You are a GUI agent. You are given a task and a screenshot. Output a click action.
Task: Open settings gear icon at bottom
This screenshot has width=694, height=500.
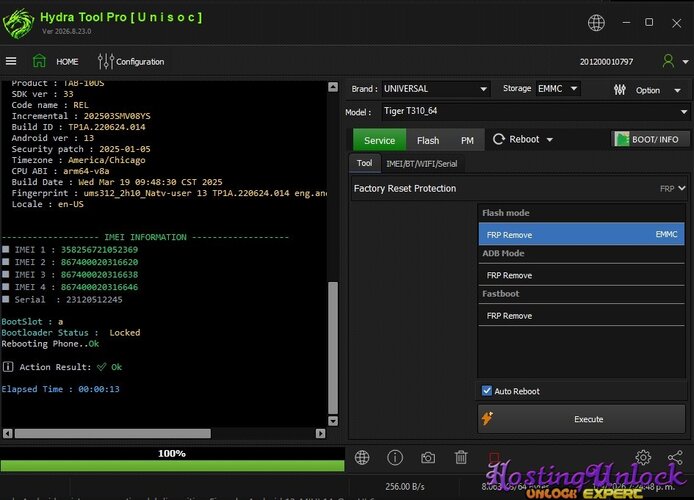pyautogui.click(x=643, y=458)
